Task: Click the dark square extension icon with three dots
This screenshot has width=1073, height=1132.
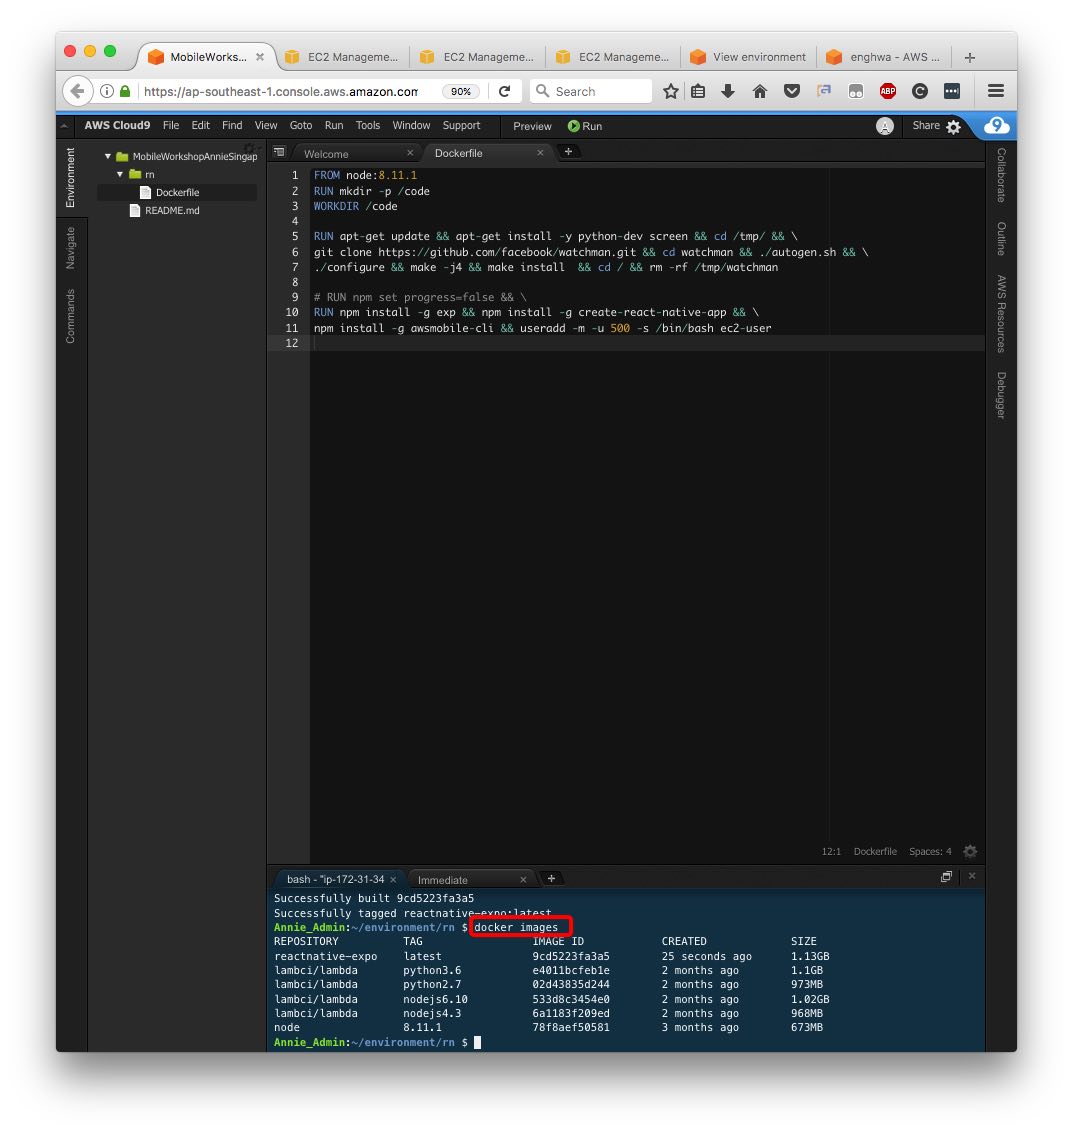Action: click(952, 91)
